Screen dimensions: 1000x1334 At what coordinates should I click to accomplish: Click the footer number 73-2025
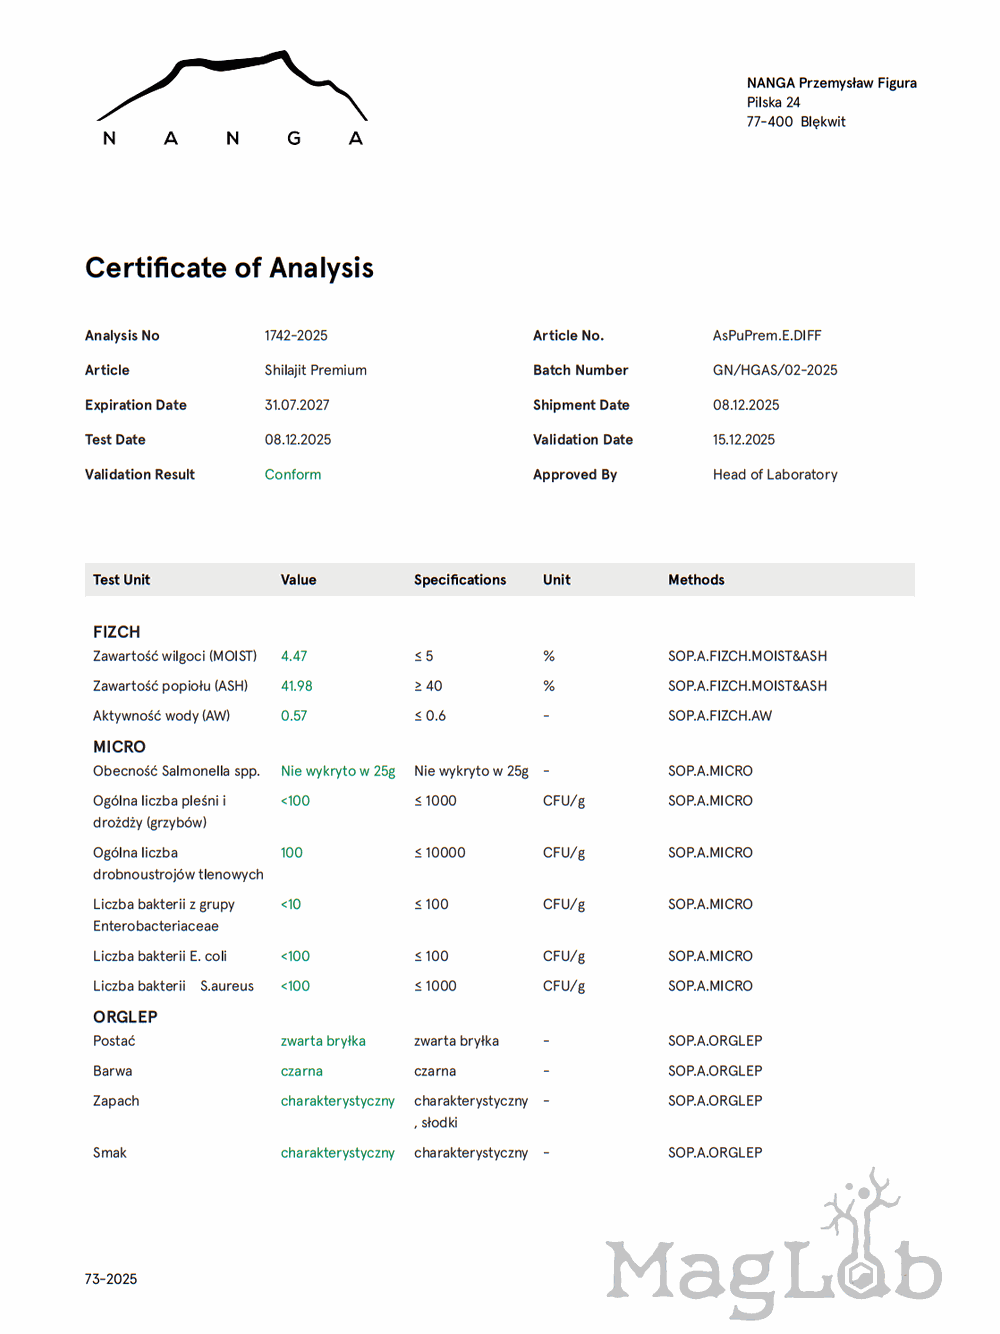(x=111, y=1279)
